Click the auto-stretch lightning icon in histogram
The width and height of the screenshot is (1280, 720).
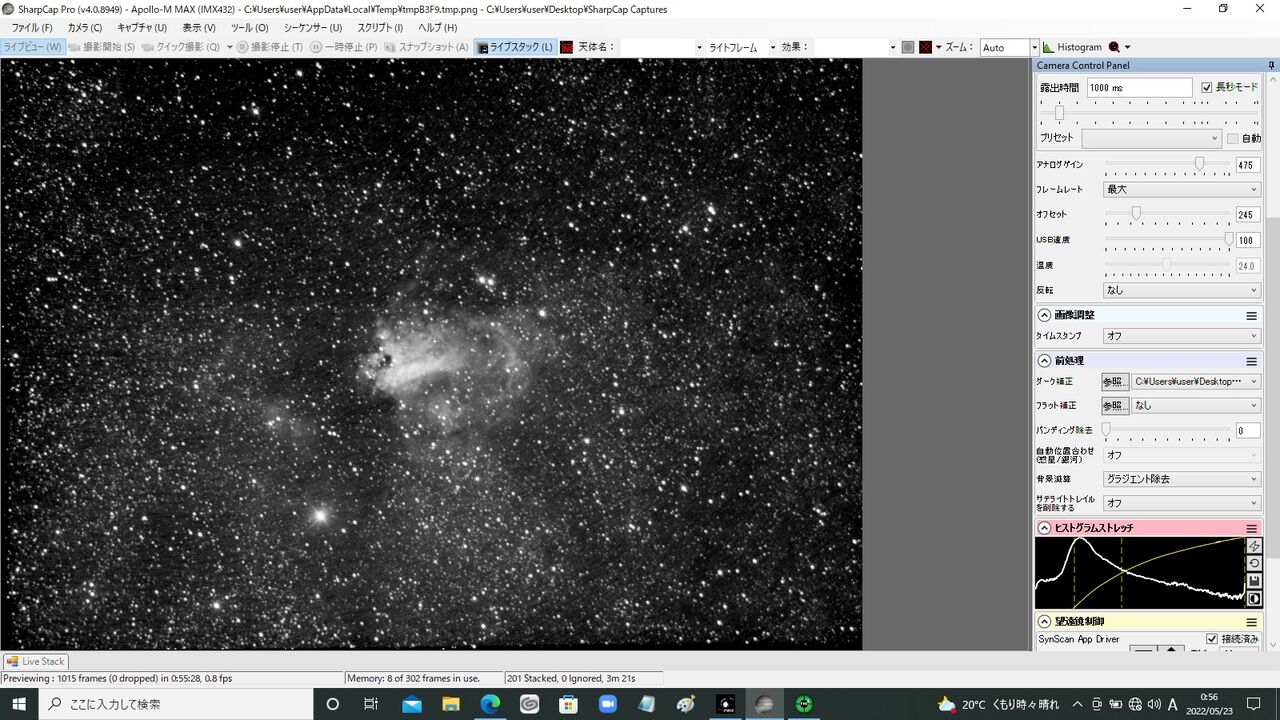1254,546
